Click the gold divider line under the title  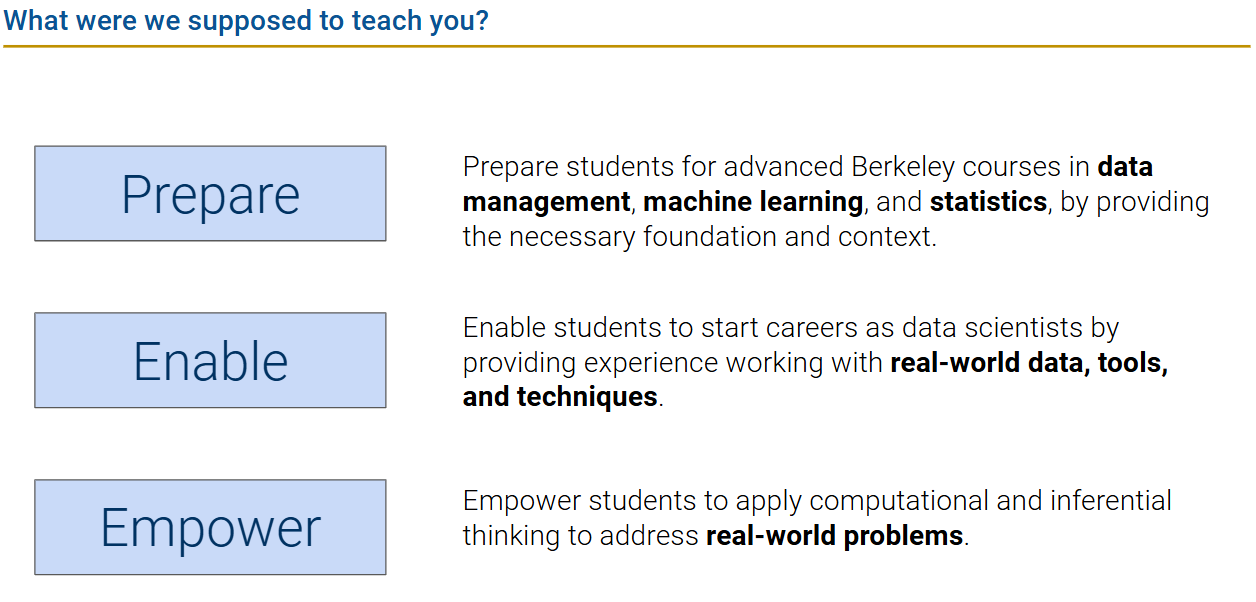click(x=627, y=46)
